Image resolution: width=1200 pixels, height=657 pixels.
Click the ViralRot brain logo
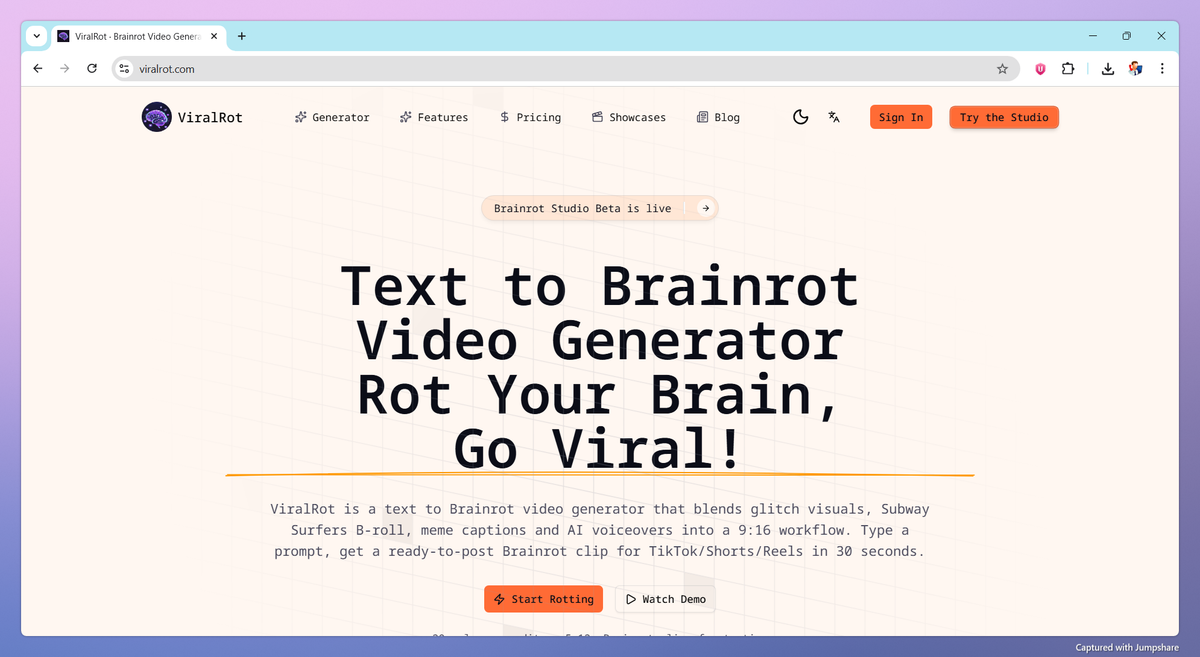(156, 117)
